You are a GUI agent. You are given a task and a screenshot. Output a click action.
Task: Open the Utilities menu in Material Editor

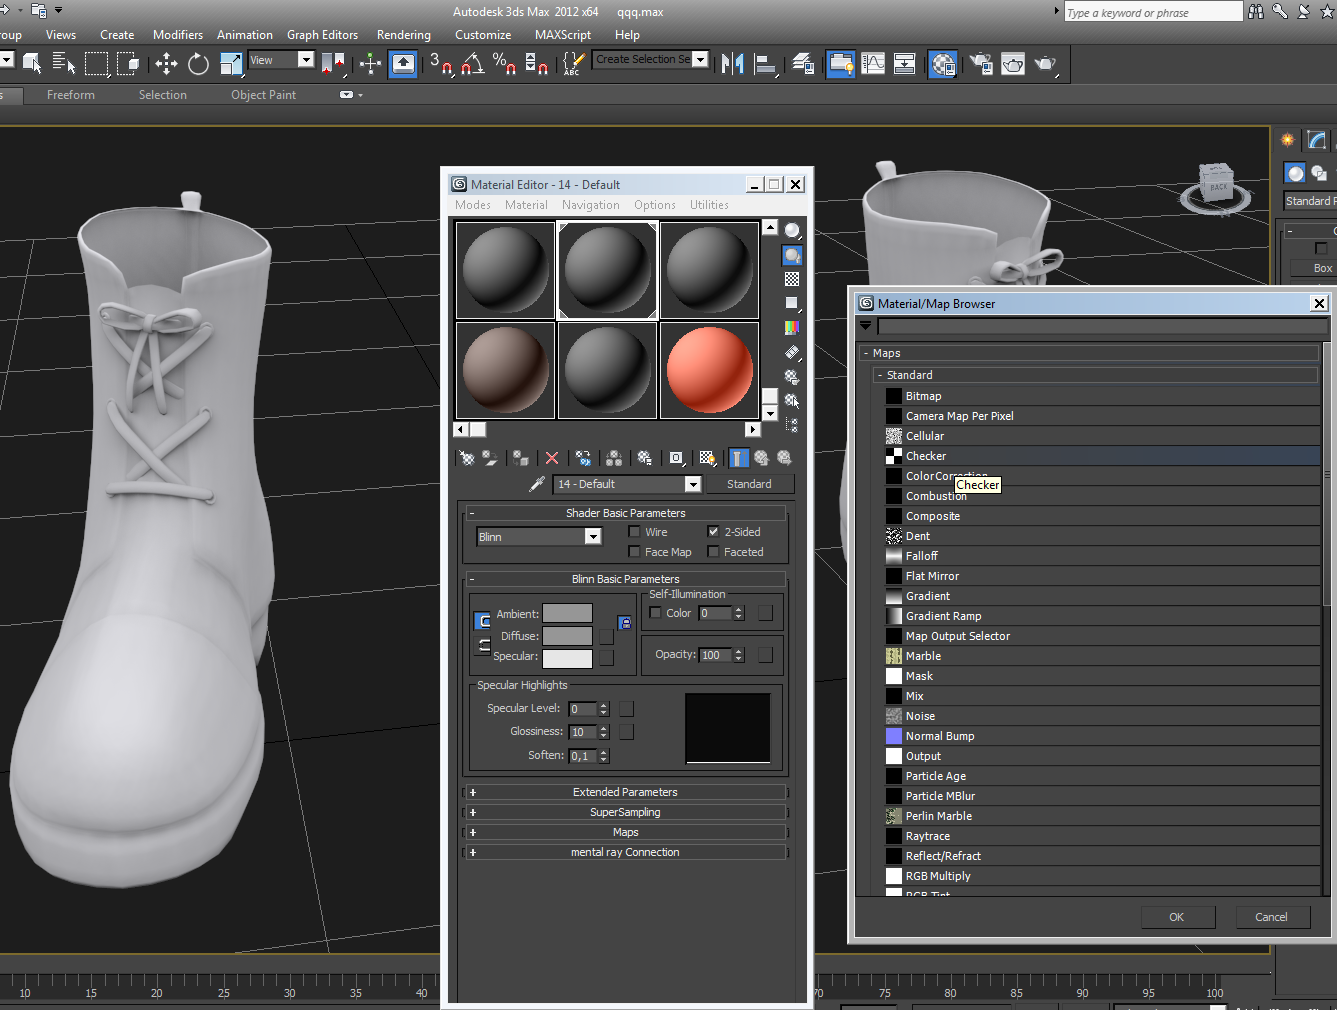pos(709,205)
